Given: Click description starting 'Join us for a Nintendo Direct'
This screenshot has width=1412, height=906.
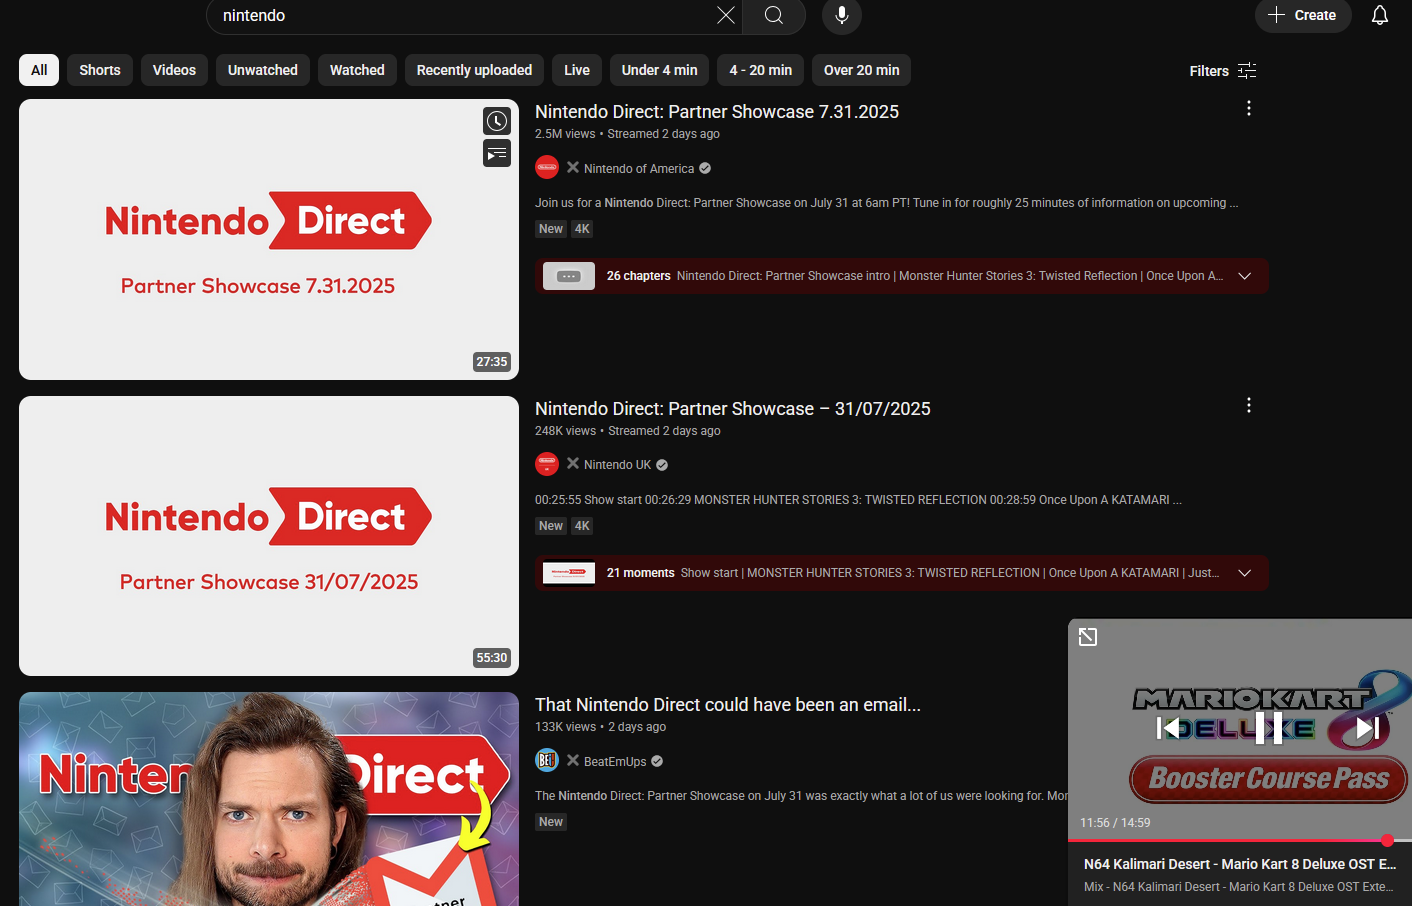Looking at the screenshot, I should click(887, 203).
